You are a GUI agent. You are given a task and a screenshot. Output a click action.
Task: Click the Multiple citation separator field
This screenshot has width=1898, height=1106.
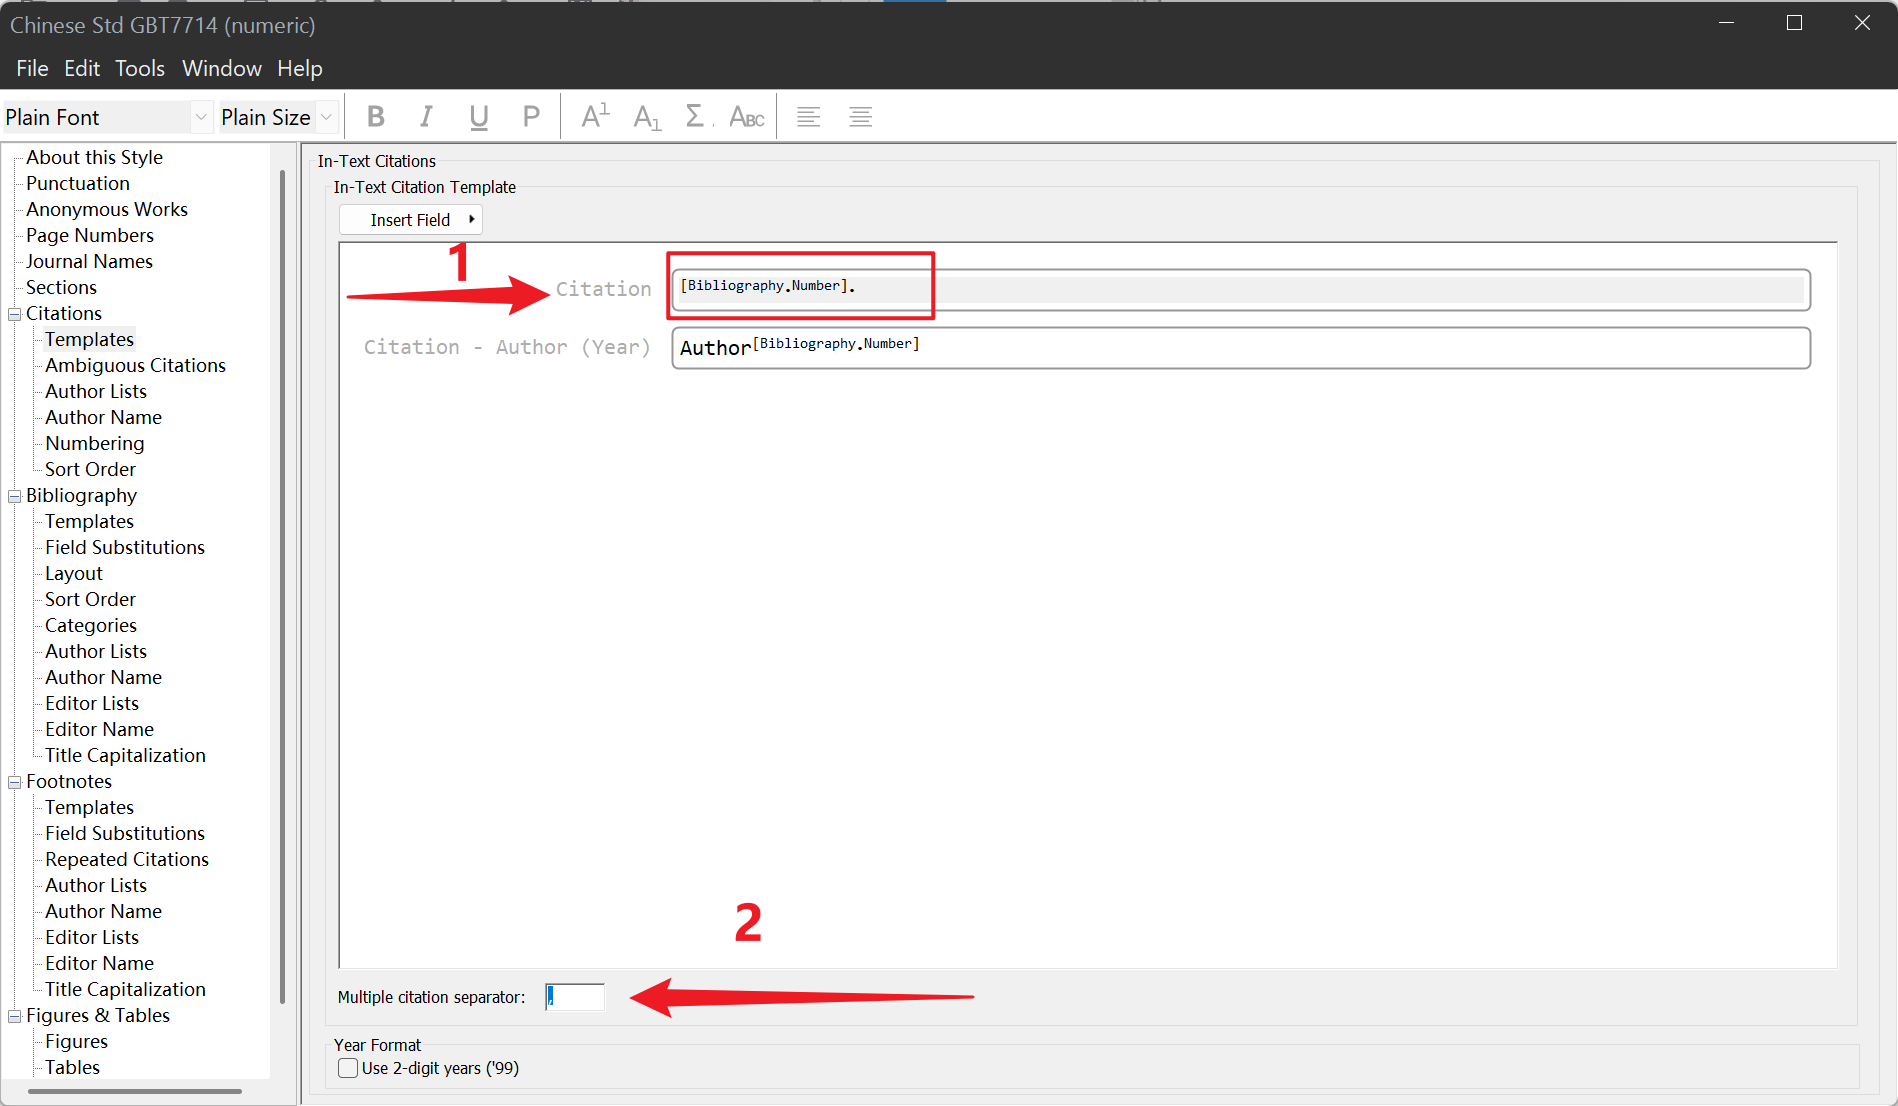[575, 997]
